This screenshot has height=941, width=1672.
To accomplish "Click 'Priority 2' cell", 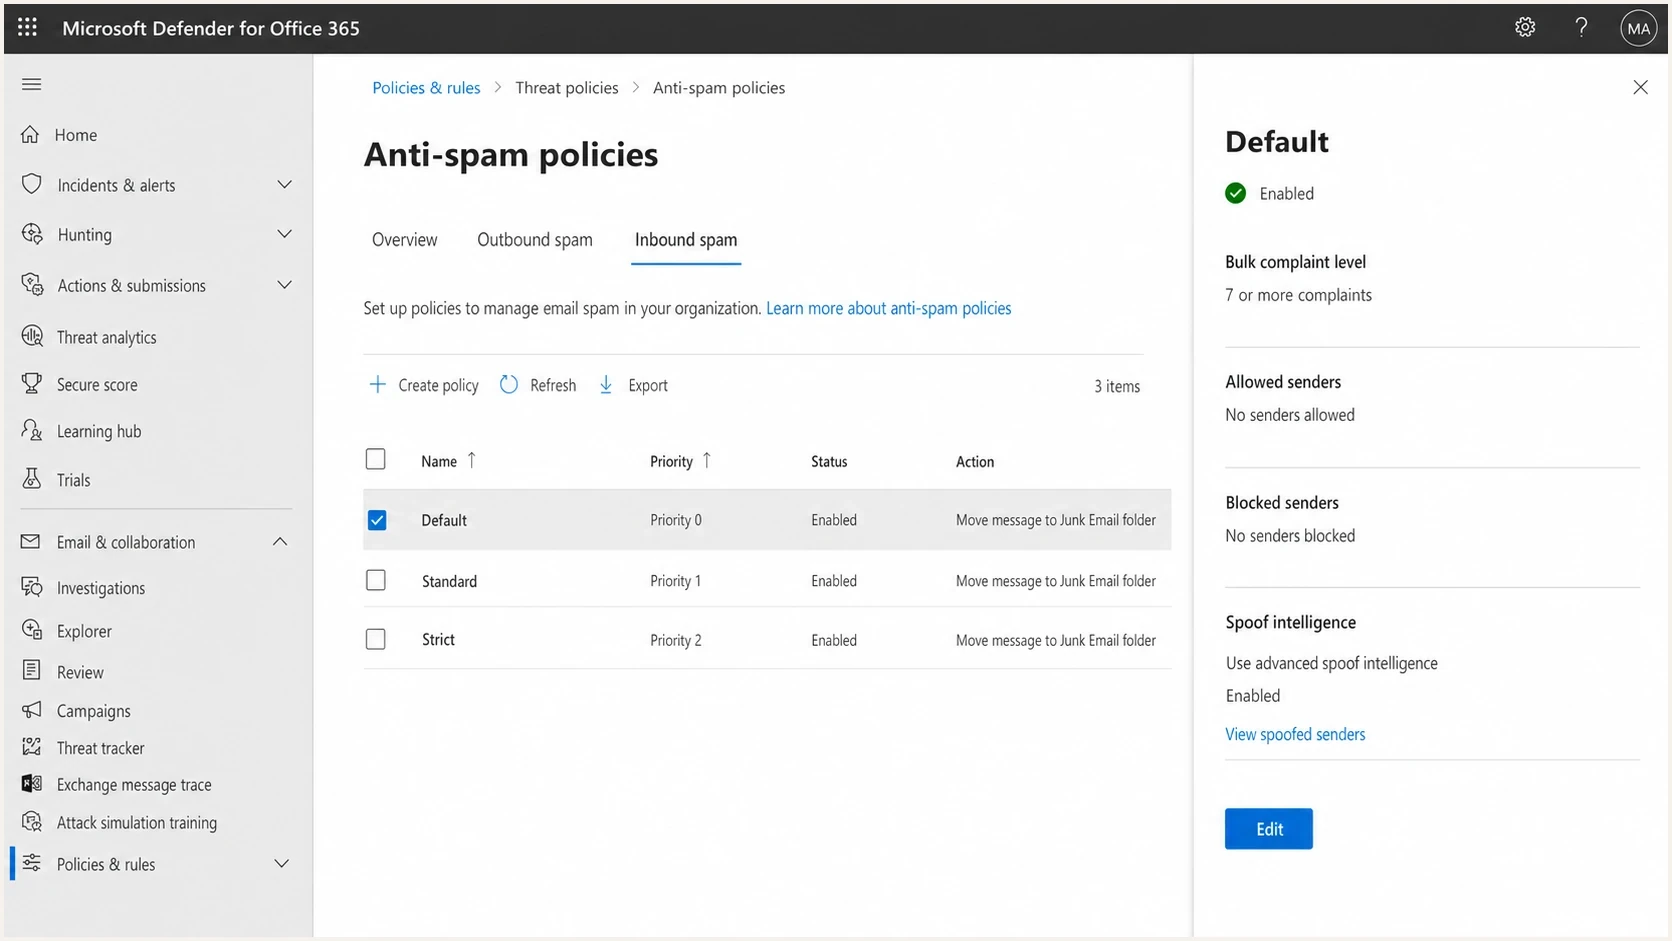I will (676, 640).
